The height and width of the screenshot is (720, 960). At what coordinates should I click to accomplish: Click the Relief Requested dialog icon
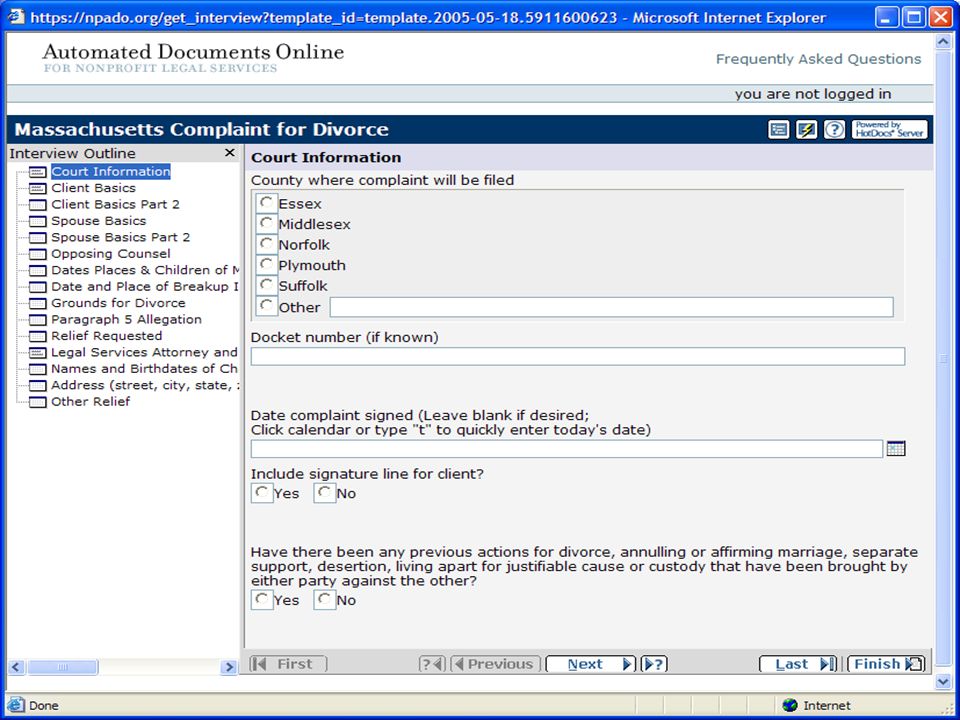pos(37,337)
